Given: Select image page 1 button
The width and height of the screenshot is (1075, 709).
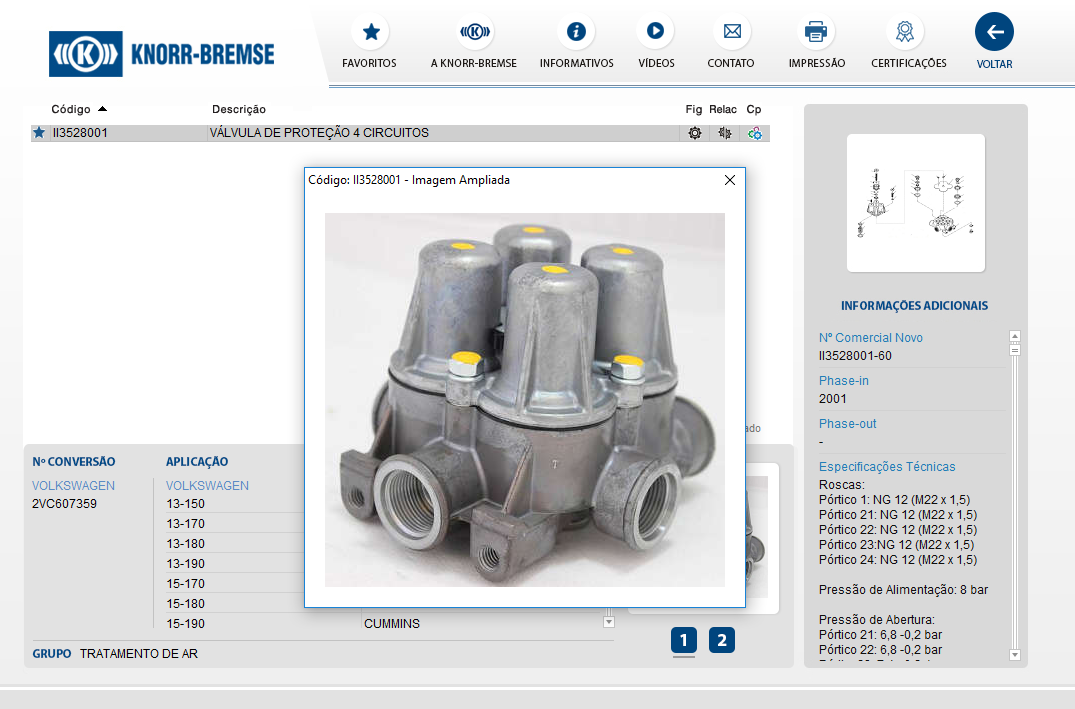Looking at the screenshot, I should [x=683, y=640].
